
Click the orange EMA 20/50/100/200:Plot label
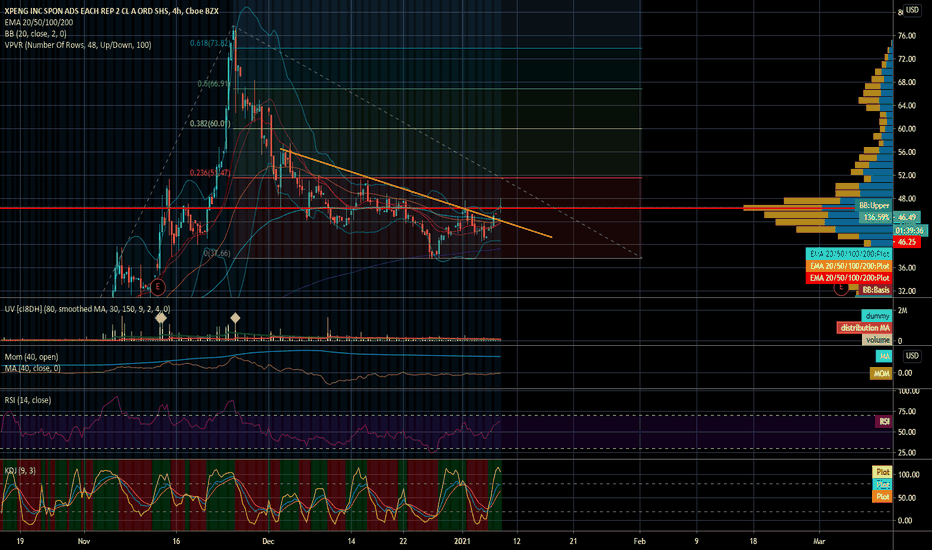[849, 266]
